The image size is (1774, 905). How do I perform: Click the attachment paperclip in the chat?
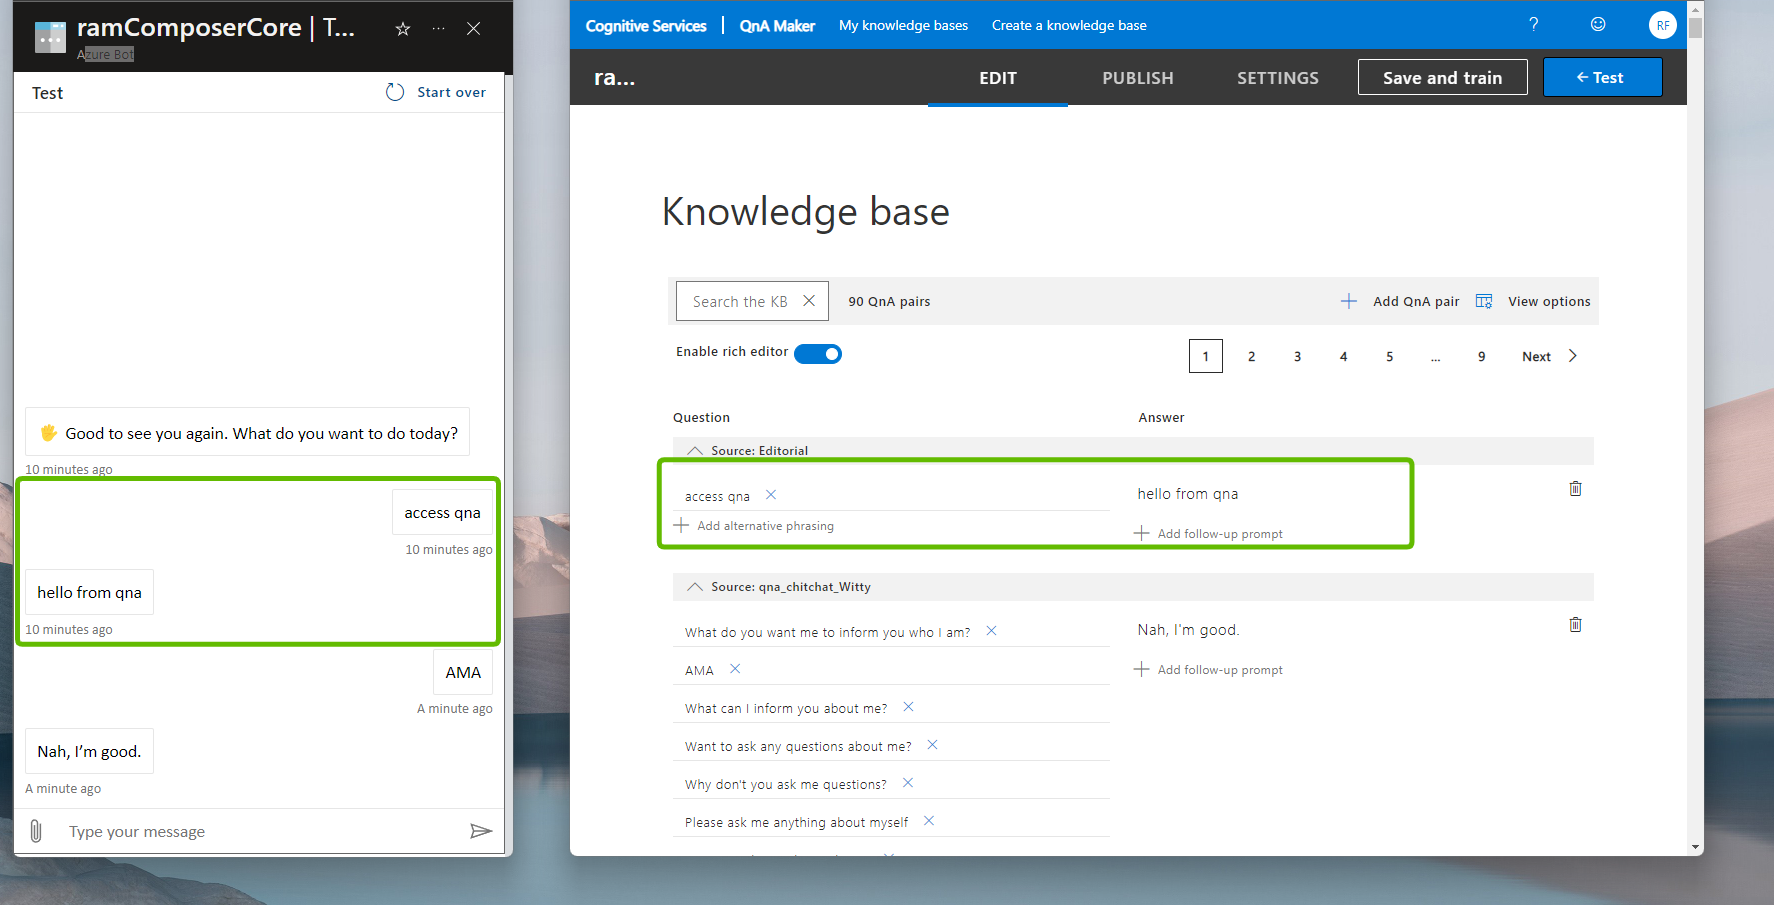(36, 830)
